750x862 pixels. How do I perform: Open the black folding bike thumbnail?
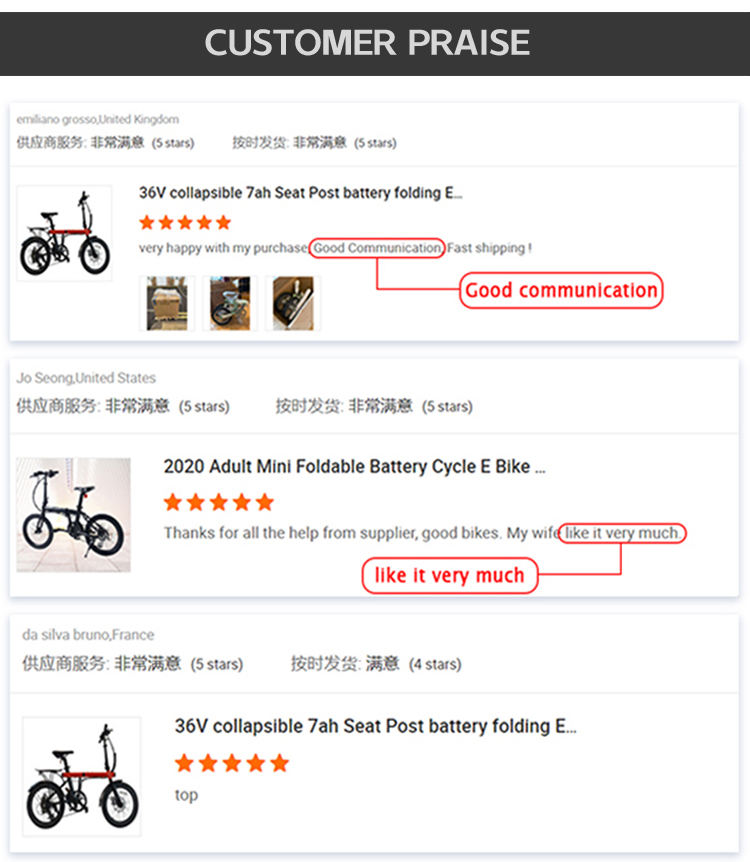click(73, 514)
